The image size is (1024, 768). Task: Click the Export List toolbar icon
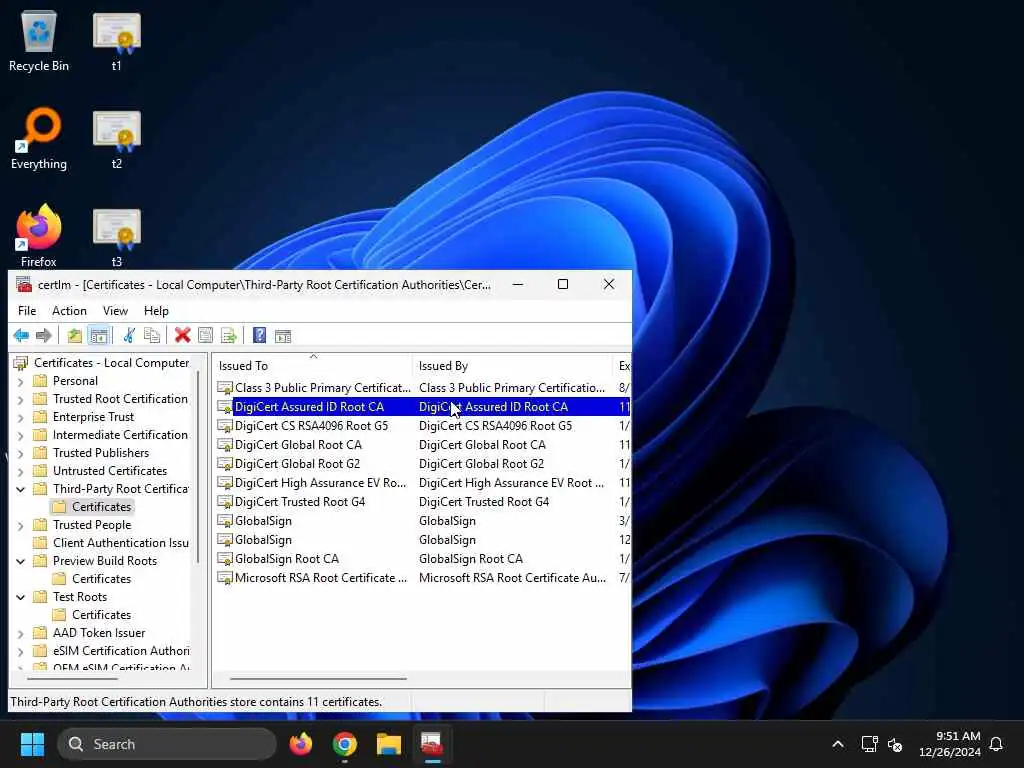coord(229,336)
